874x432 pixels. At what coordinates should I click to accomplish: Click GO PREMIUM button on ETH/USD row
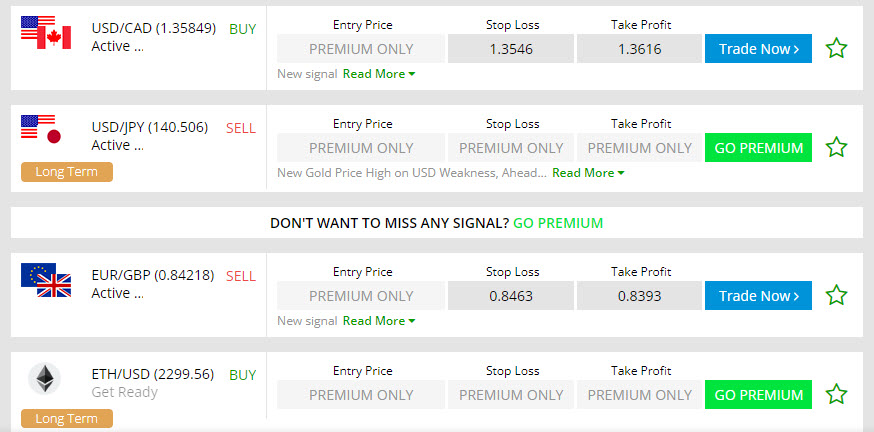tap(758, 394)
